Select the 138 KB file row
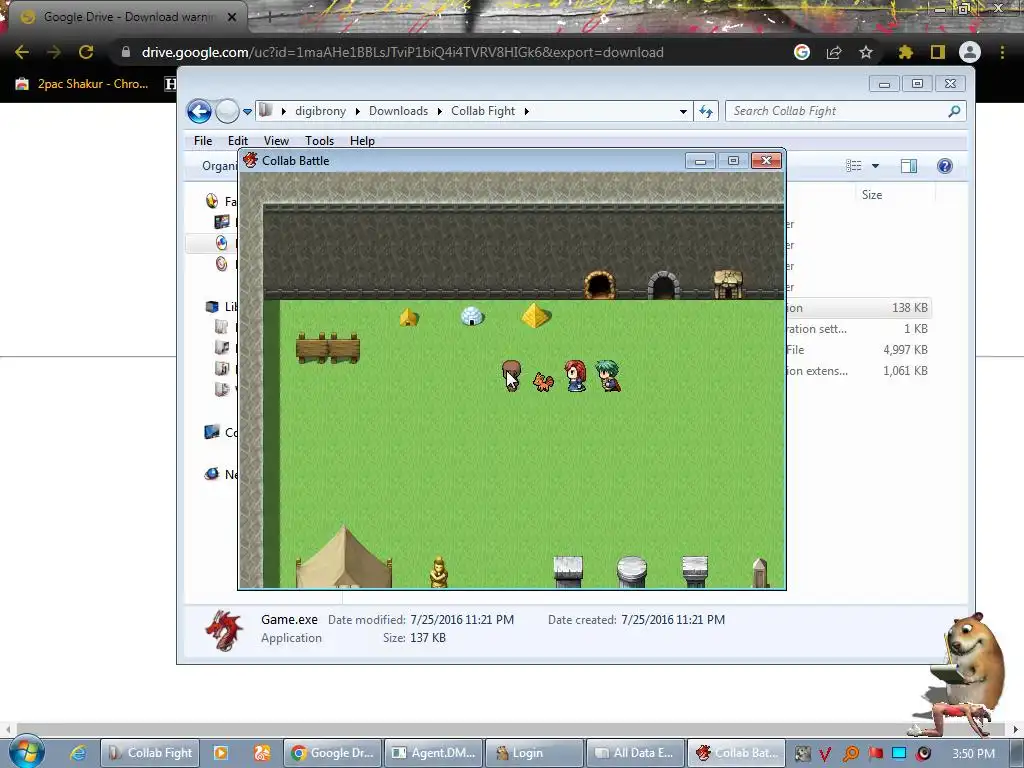1024x768 pixels. pyautogui.click(x=857, y=308)
